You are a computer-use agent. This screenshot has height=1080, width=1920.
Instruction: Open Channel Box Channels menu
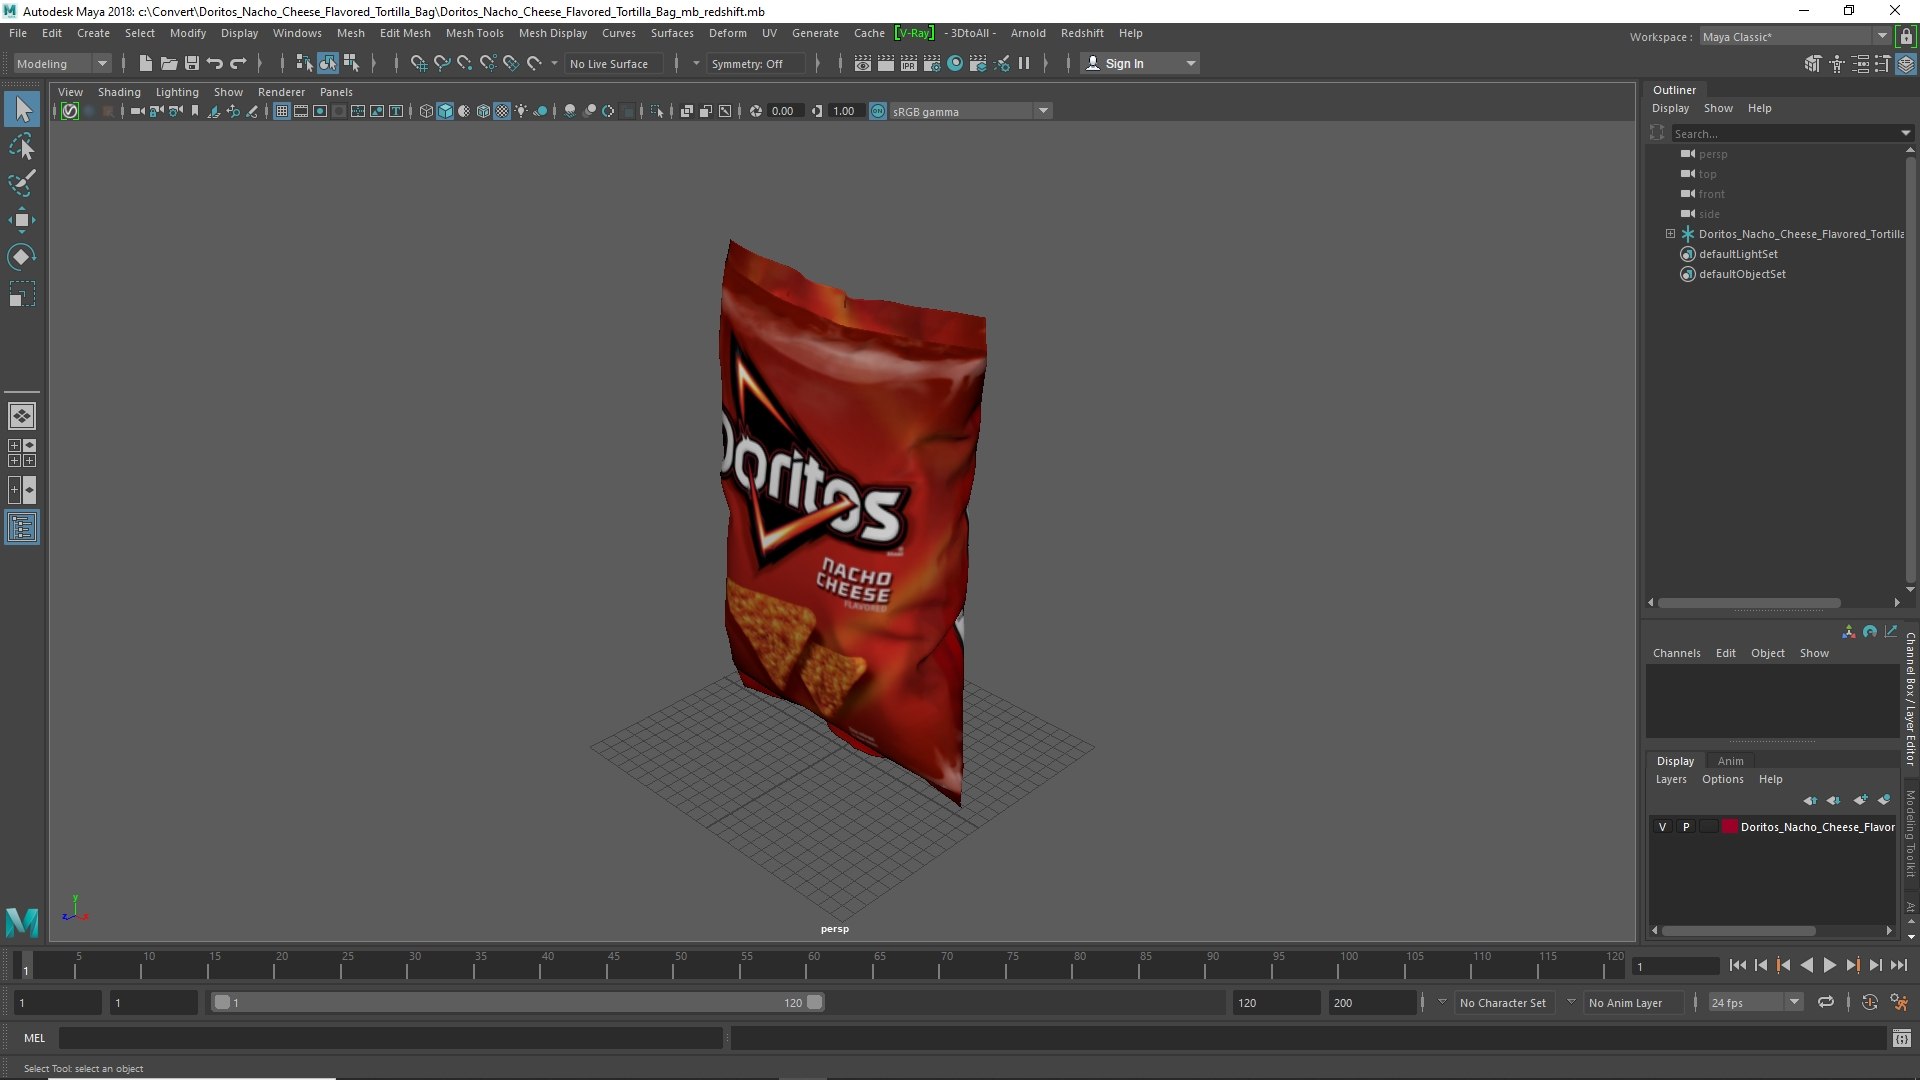point(1676,653)
